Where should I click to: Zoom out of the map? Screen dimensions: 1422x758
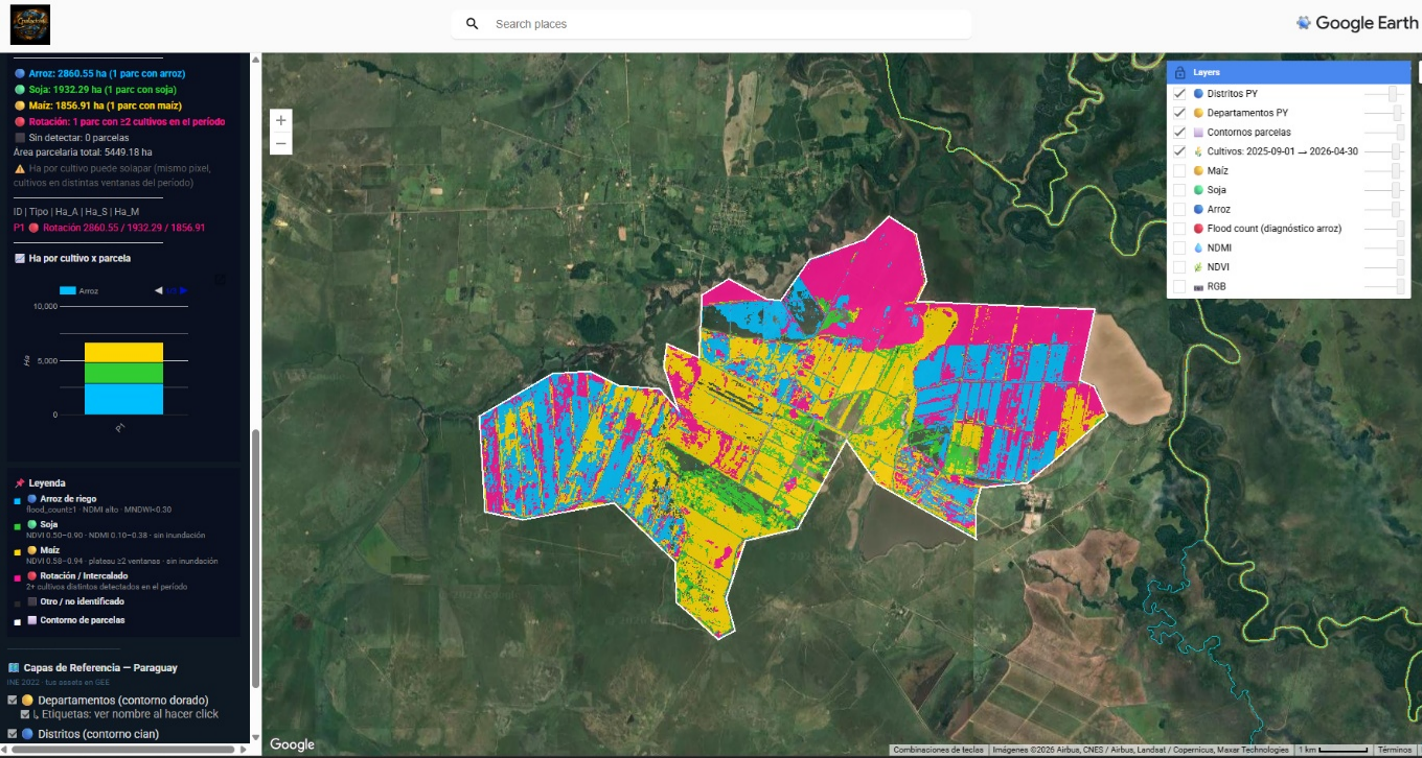point(281,144)
